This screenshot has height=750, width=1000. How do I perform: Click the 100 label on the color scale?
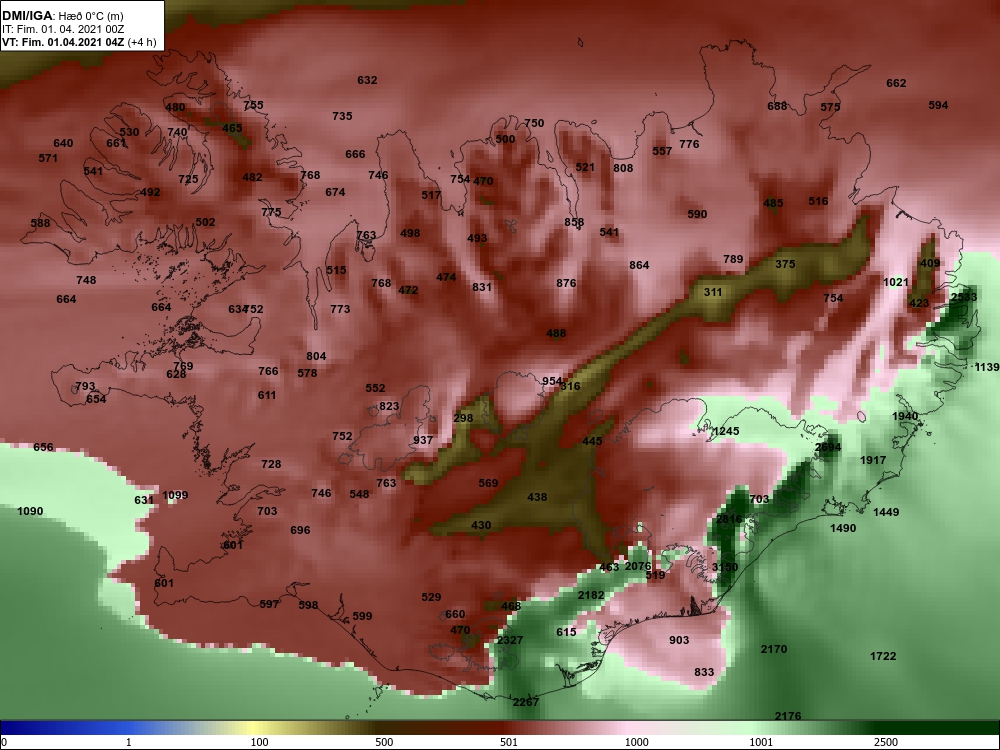260,743
